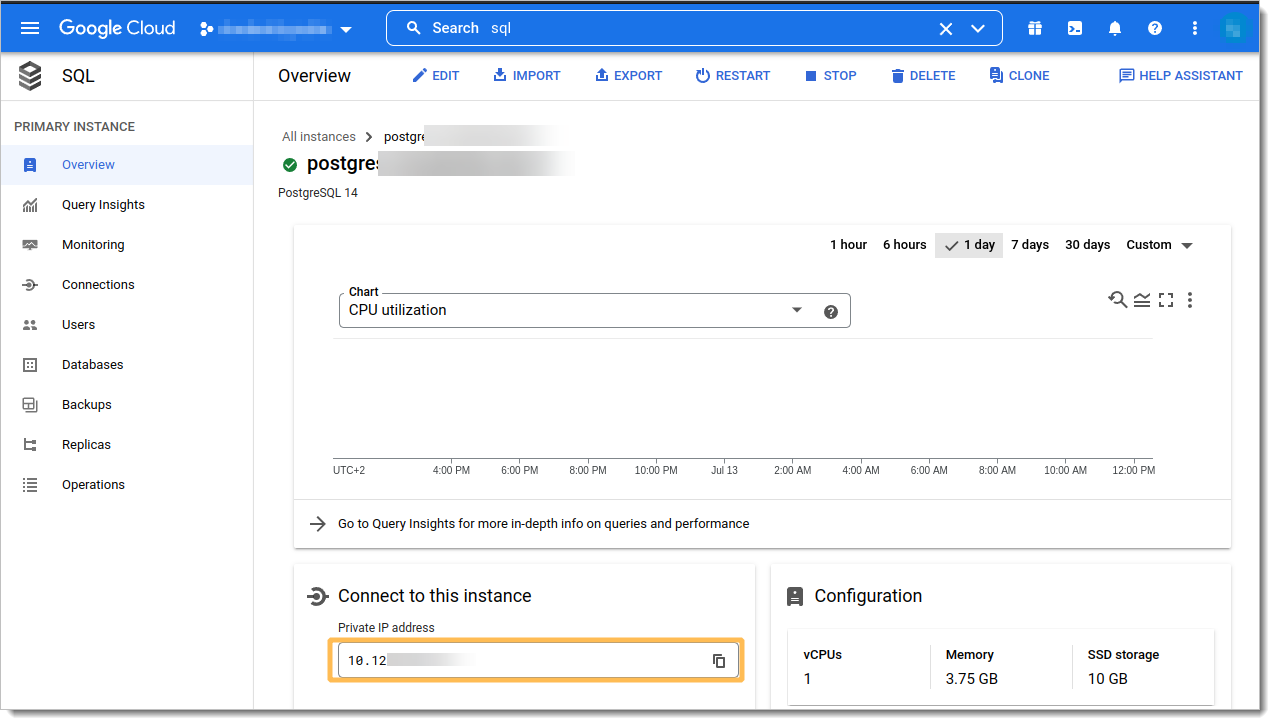Activate Cloud Shell terminal icon
The image size is (1275, 725).
coord(1075,29)
